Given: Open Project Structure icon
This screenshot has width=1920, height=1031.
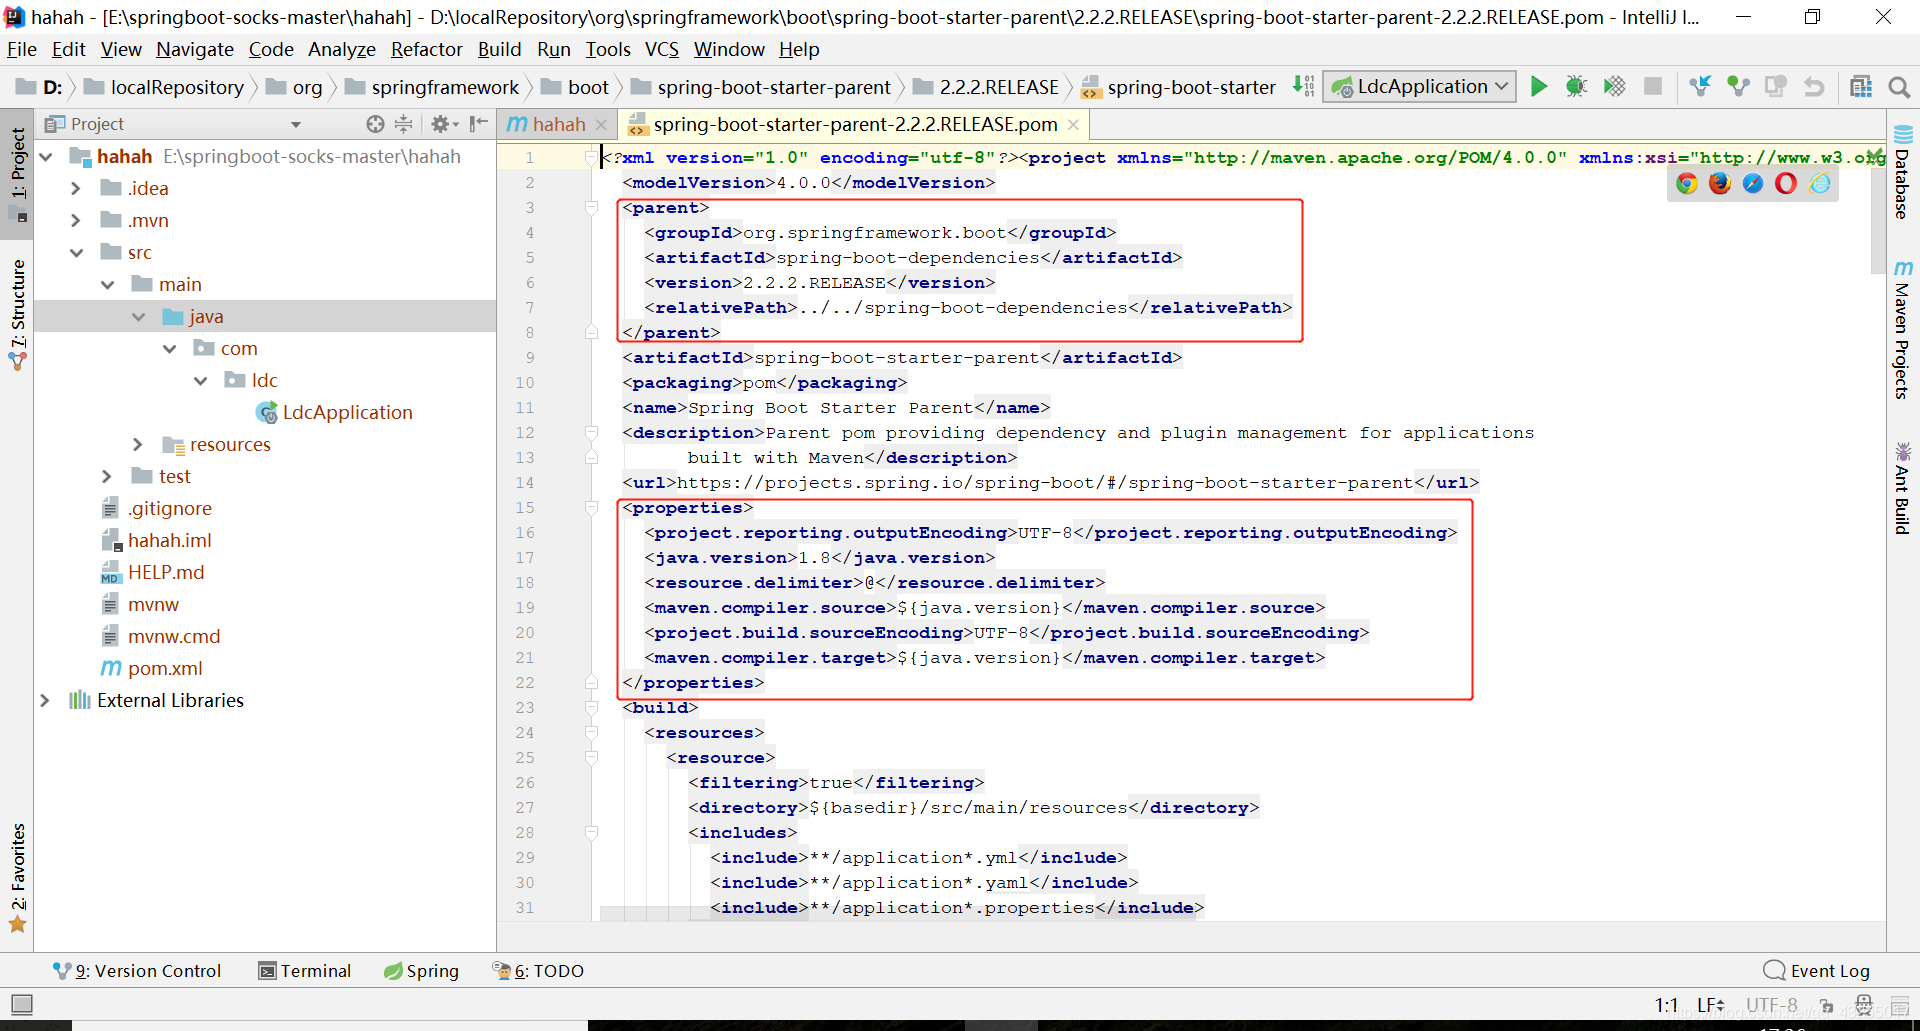Looking at the screenshot, I should [x=1861, y=87].
